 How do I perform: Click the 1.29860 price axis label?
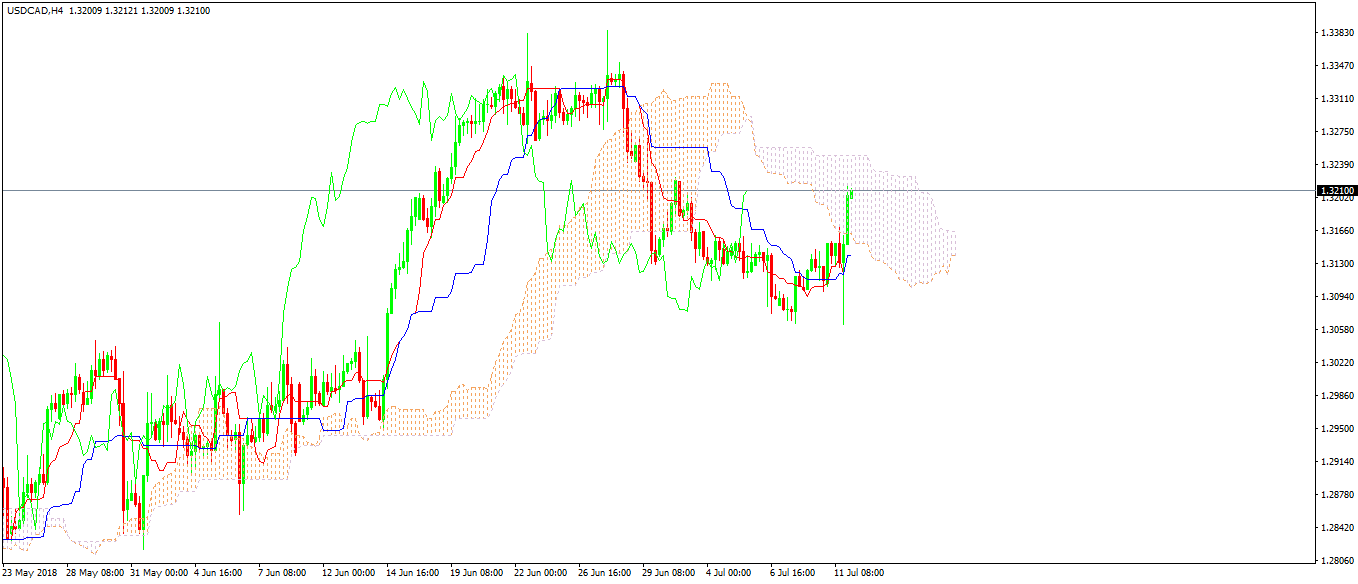point(1336,396)
